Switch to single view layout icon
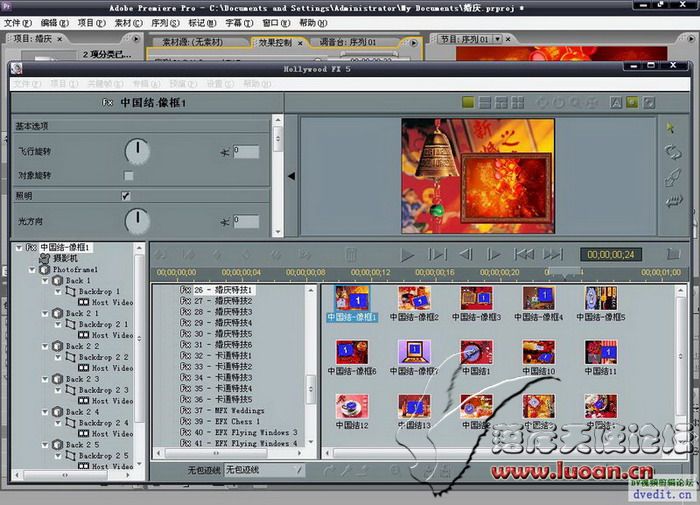The height and width of the screenshot is (505, 700). (468, 103)
